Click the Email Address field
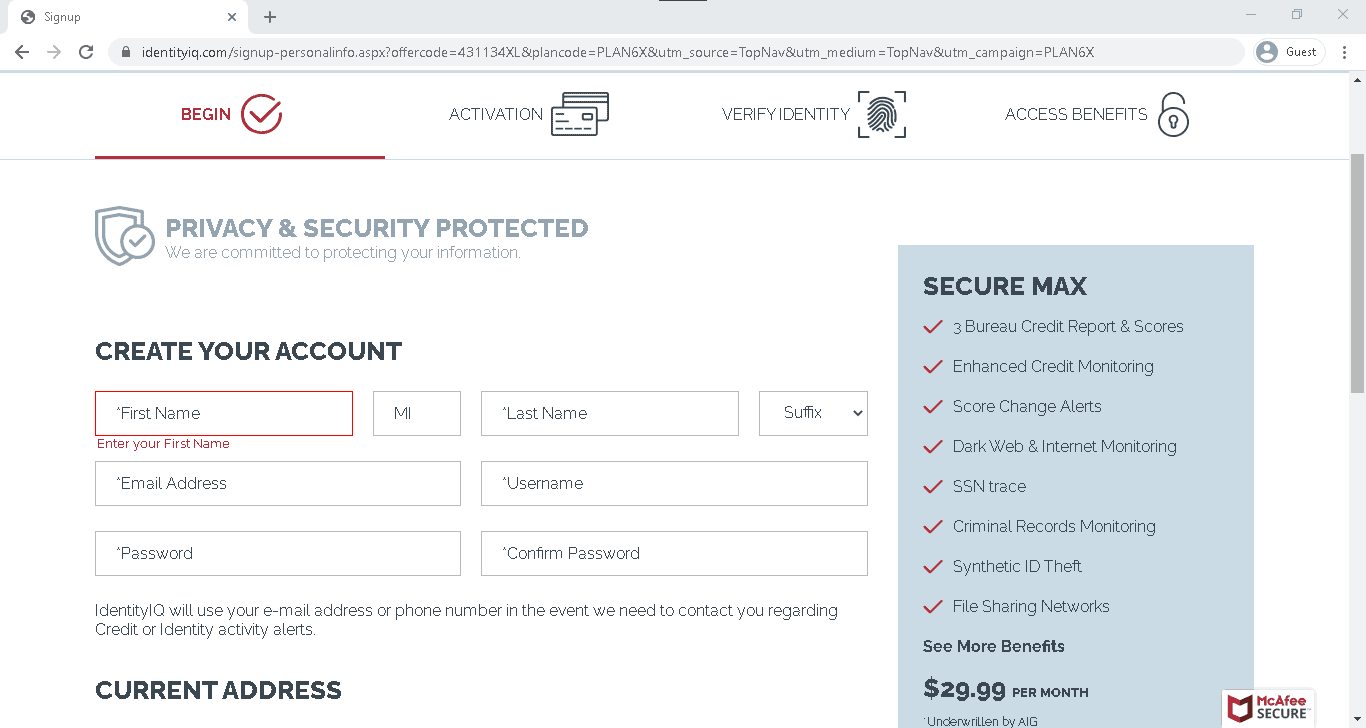Image resolution: width=1366 pixels, height=728 pixels. pos(277,483)
